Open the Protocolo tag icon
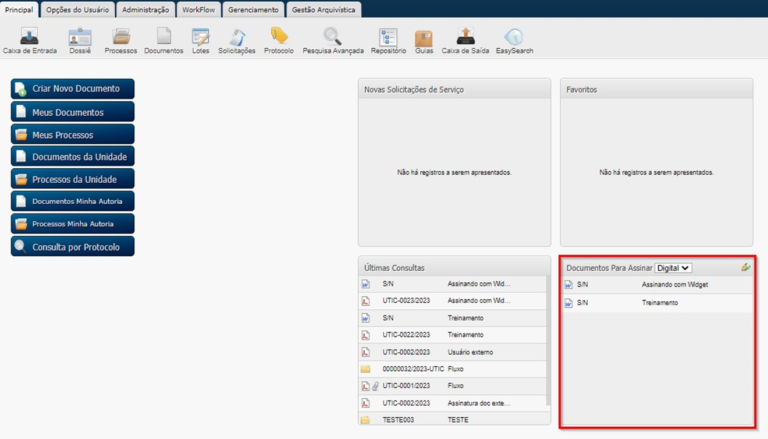 tap(279, 36)
